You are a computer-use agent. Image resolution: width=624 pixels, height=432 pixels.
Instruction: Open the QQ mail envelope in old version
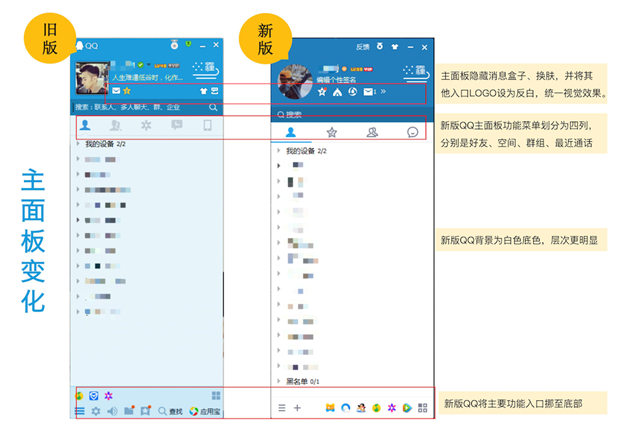tap(116, 91)
